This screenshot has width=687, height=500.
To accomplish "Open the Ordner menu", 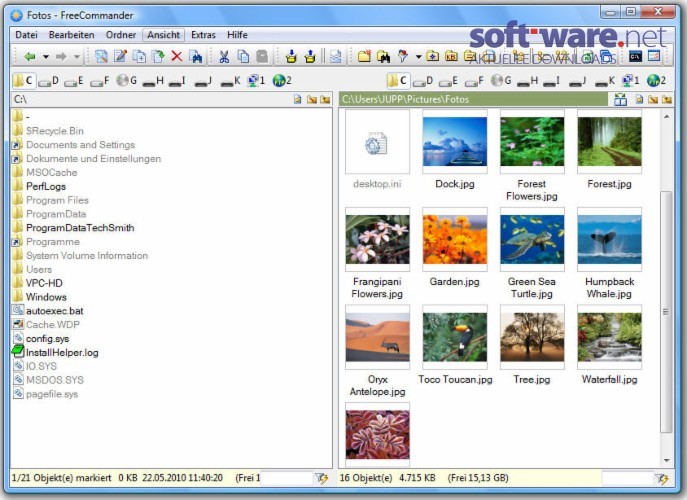I will click(120, 35).
